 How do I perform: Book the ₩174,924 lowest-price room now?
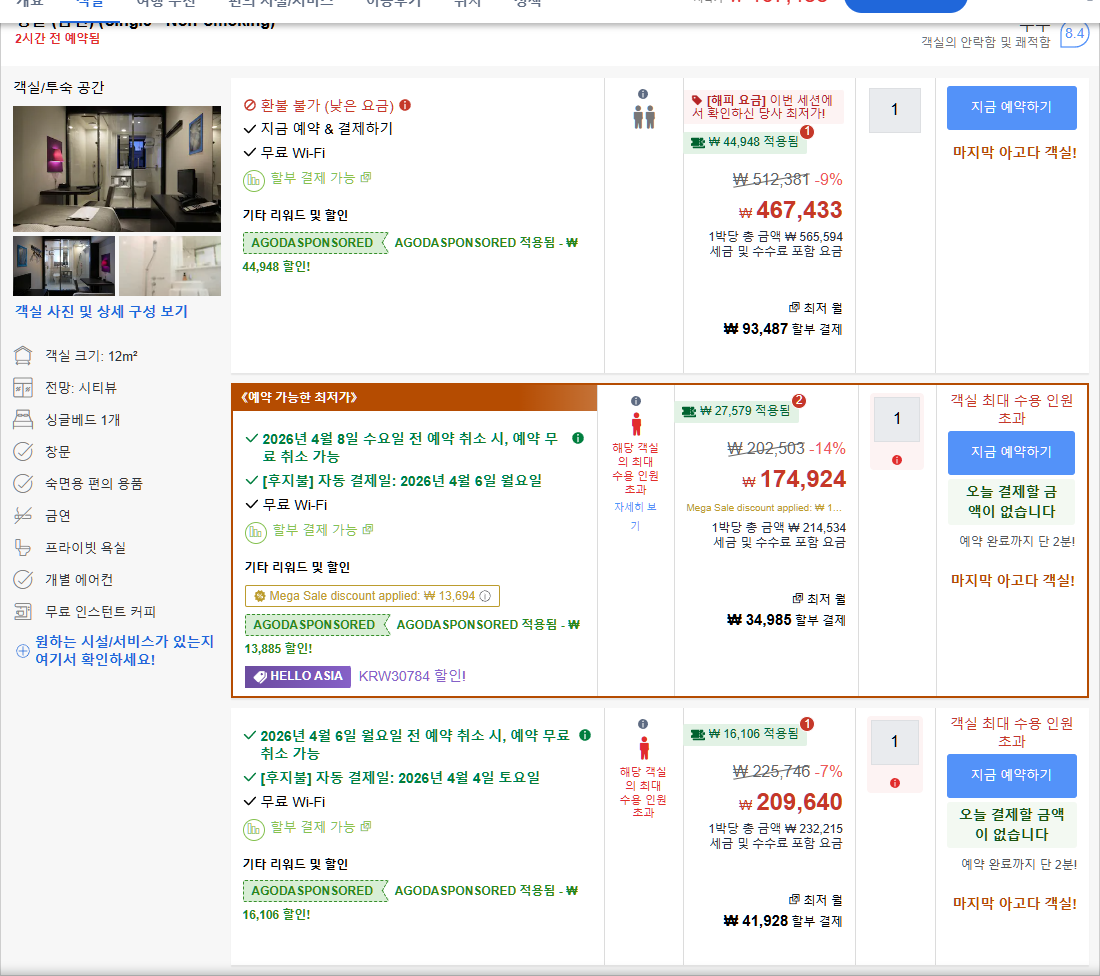click(1011, 453)
